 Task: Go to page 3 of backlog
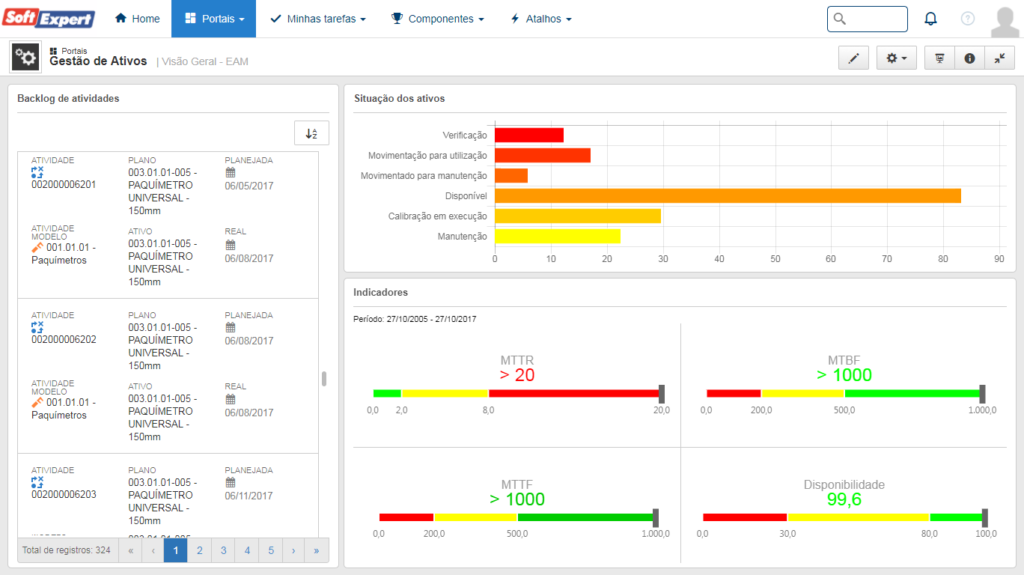point(222,550)
